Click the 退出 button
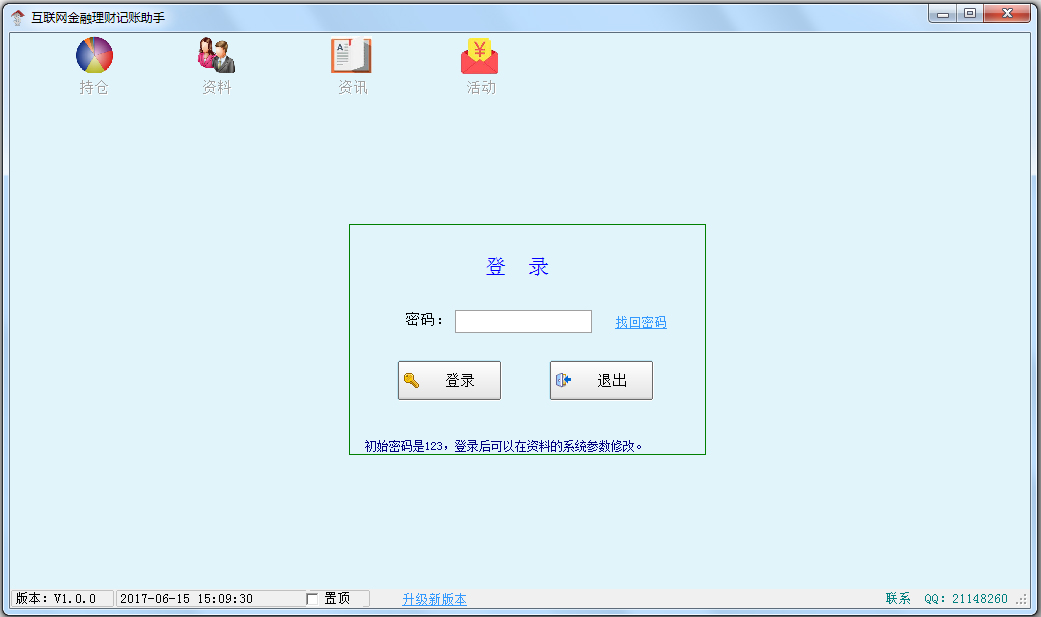The image size is (1041, 617). [601, 381]
